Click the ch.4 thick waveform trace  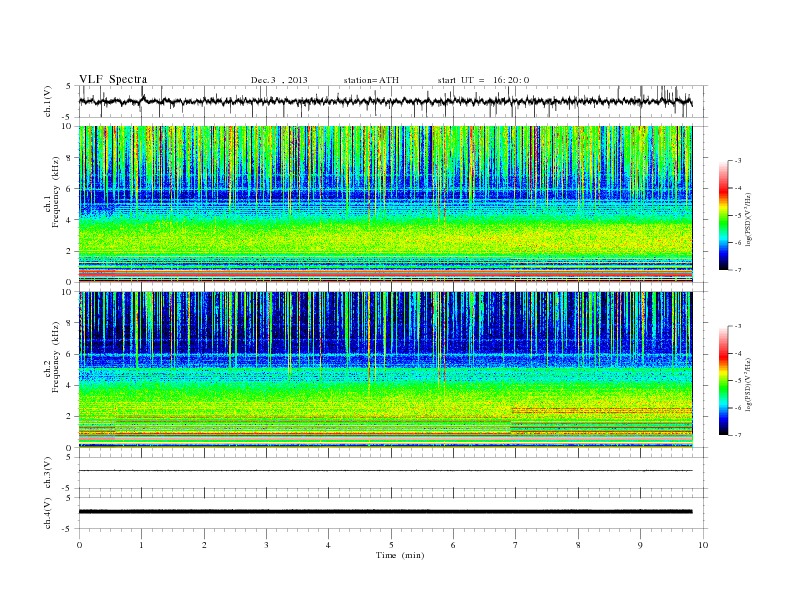click(385, 512)
